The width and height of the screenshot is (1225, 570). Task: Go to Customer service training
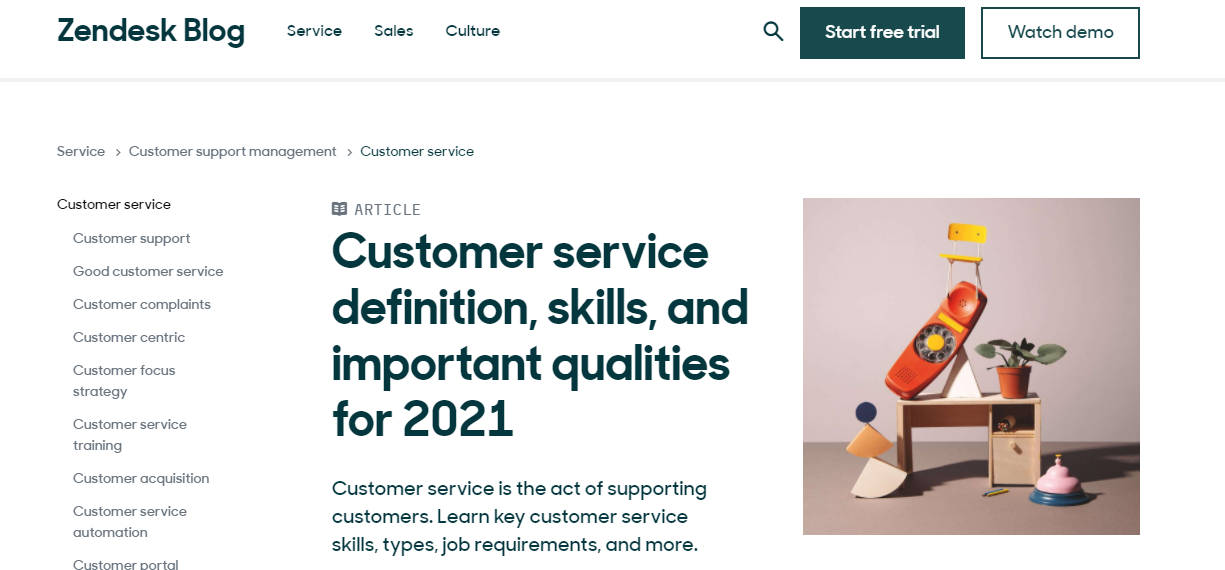(x=130, y=435)
